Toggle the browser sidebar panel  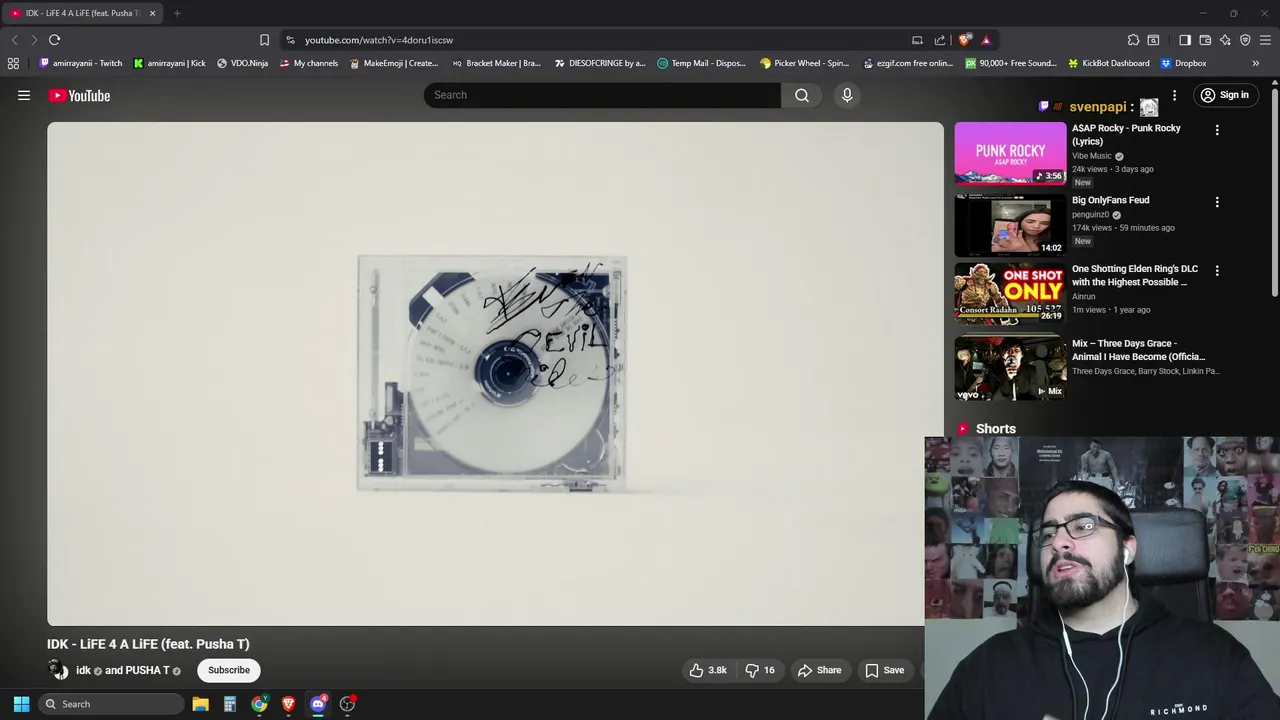(x=1185, y=40)
